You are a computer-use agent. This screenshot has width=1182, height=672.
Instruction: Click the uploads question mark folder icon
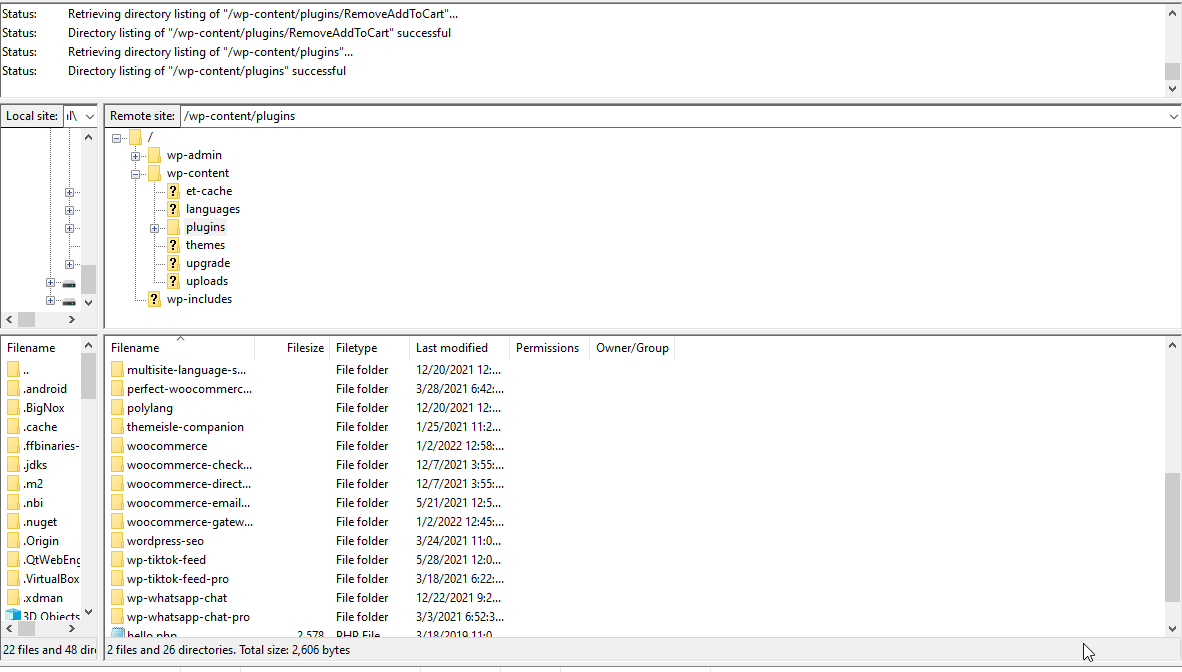173,281
